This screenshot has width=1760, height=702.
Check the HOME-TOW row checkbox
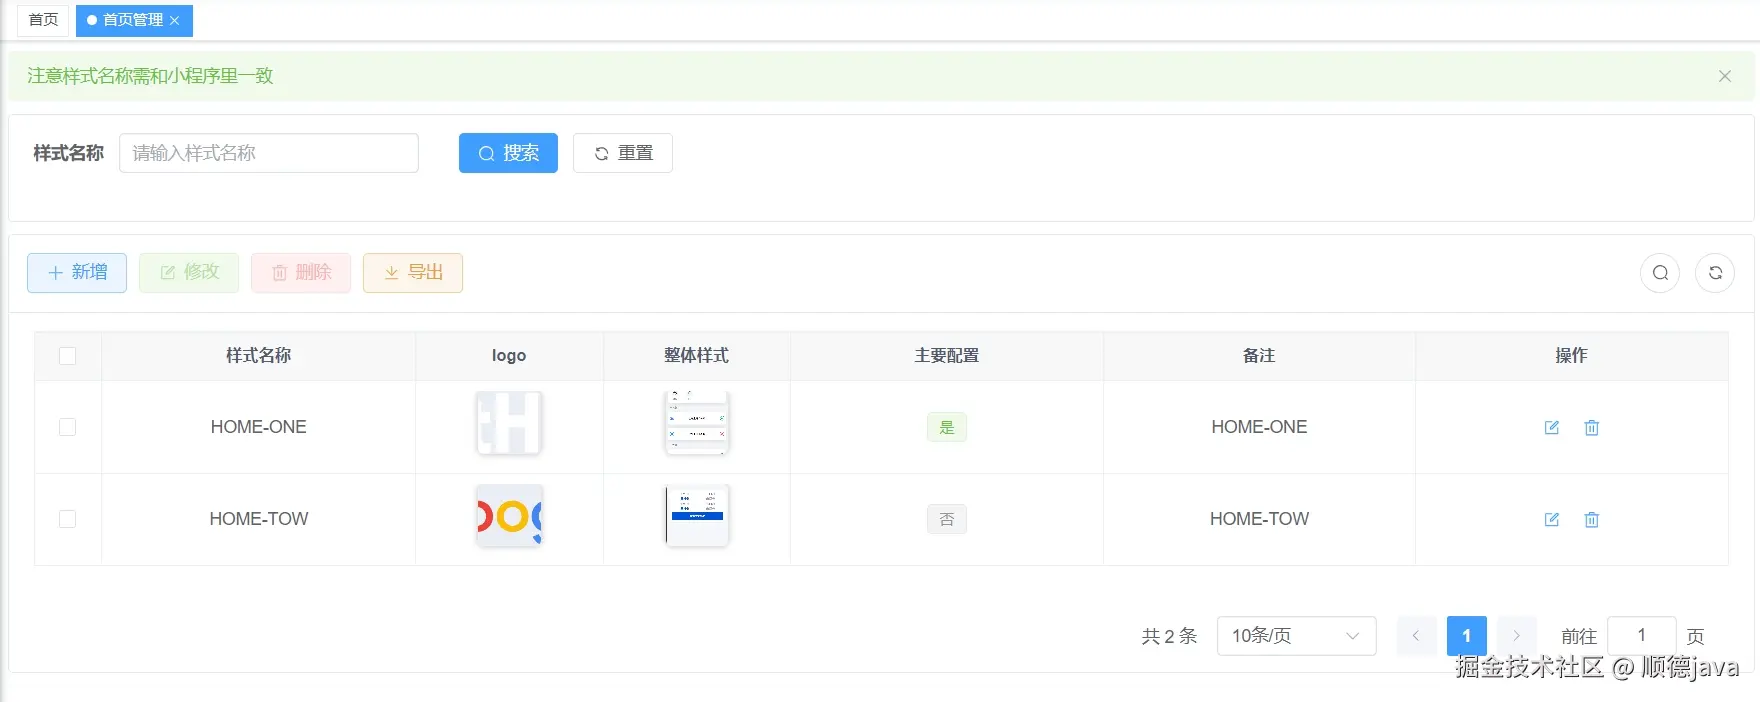pyautogui.click(x=68, y=519)
